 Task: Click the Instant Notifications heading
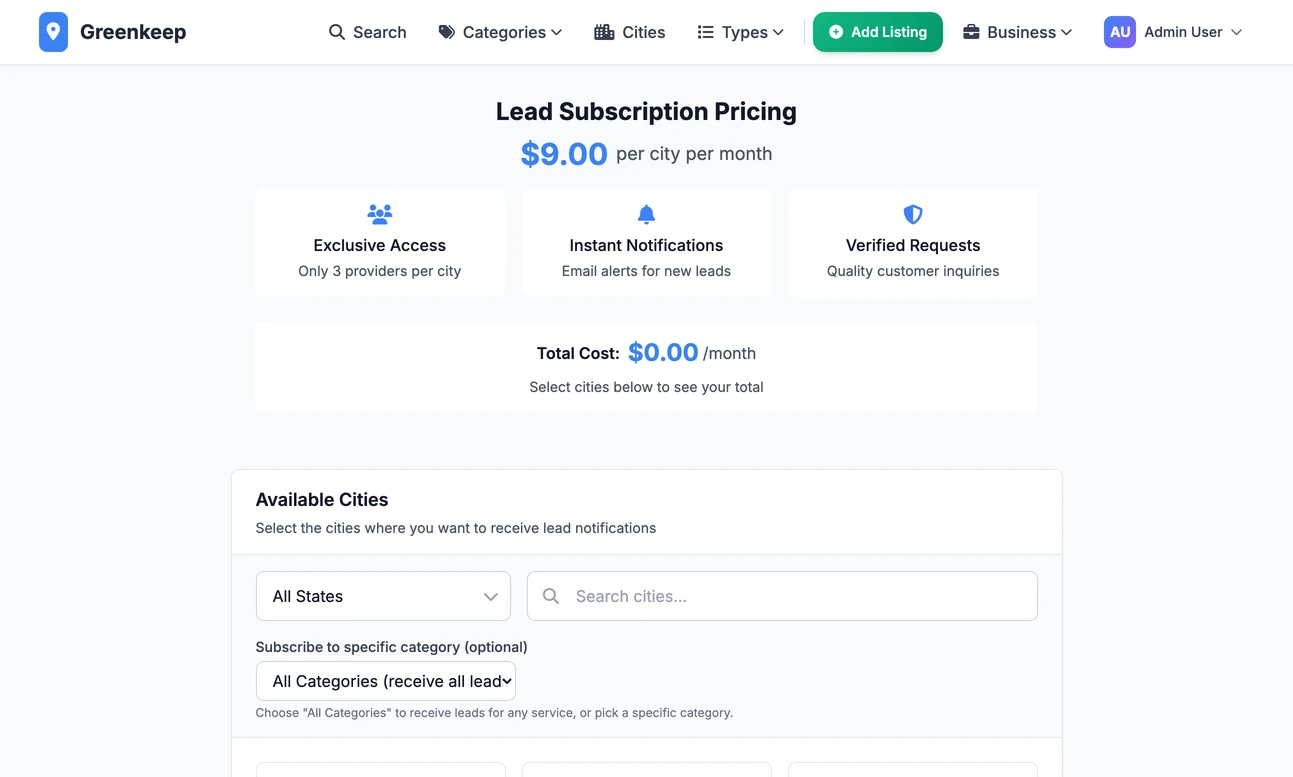646,245
